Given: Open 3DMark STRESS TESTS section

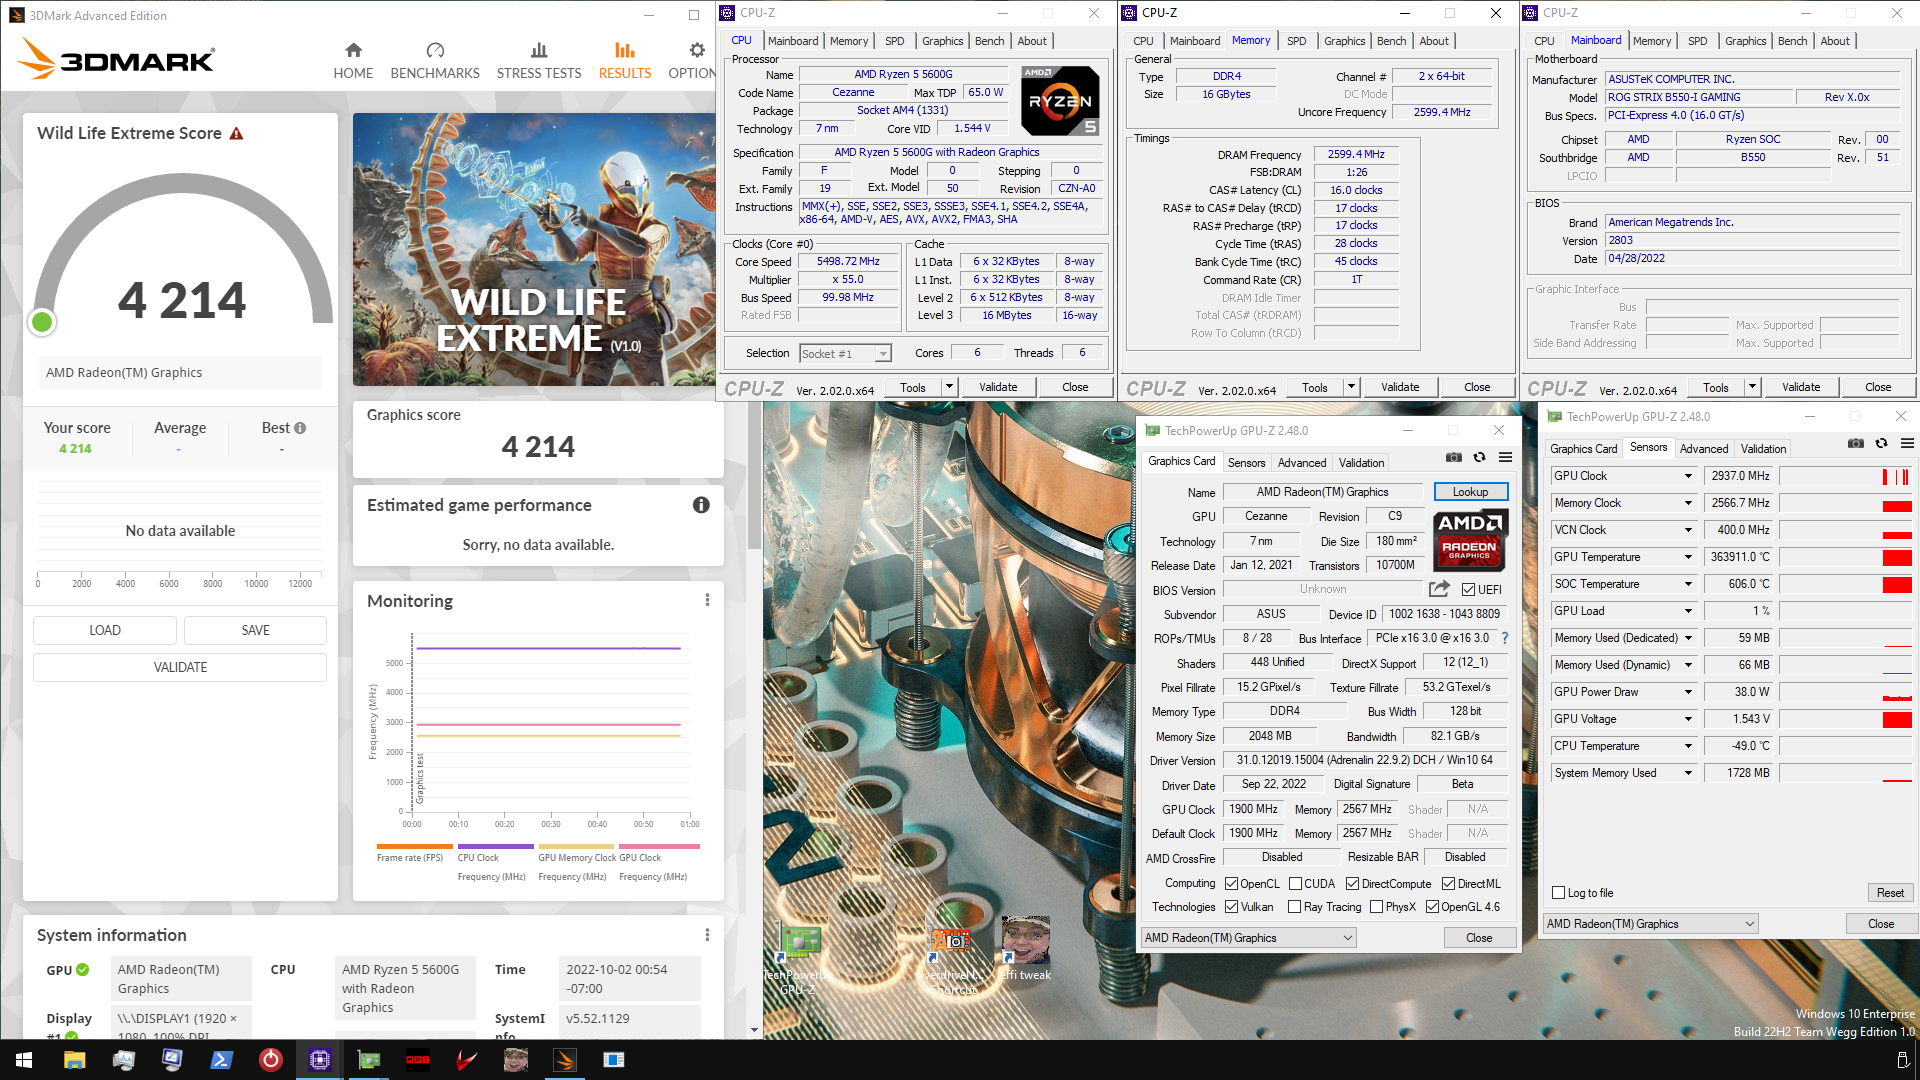Looking at the screenshot, I should click(539, 61).
